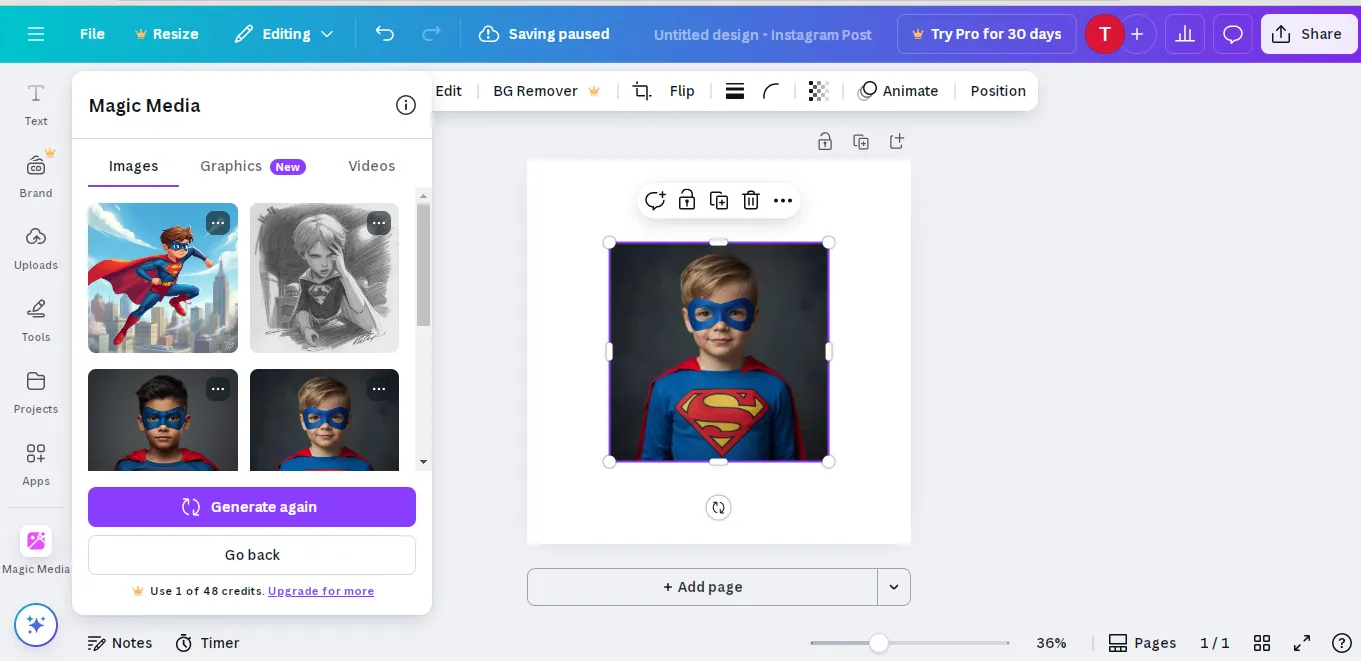This screenshot has height=661, width=1361.
Task: Switch to the Videos tab
Action: click(x=372, y=166)
